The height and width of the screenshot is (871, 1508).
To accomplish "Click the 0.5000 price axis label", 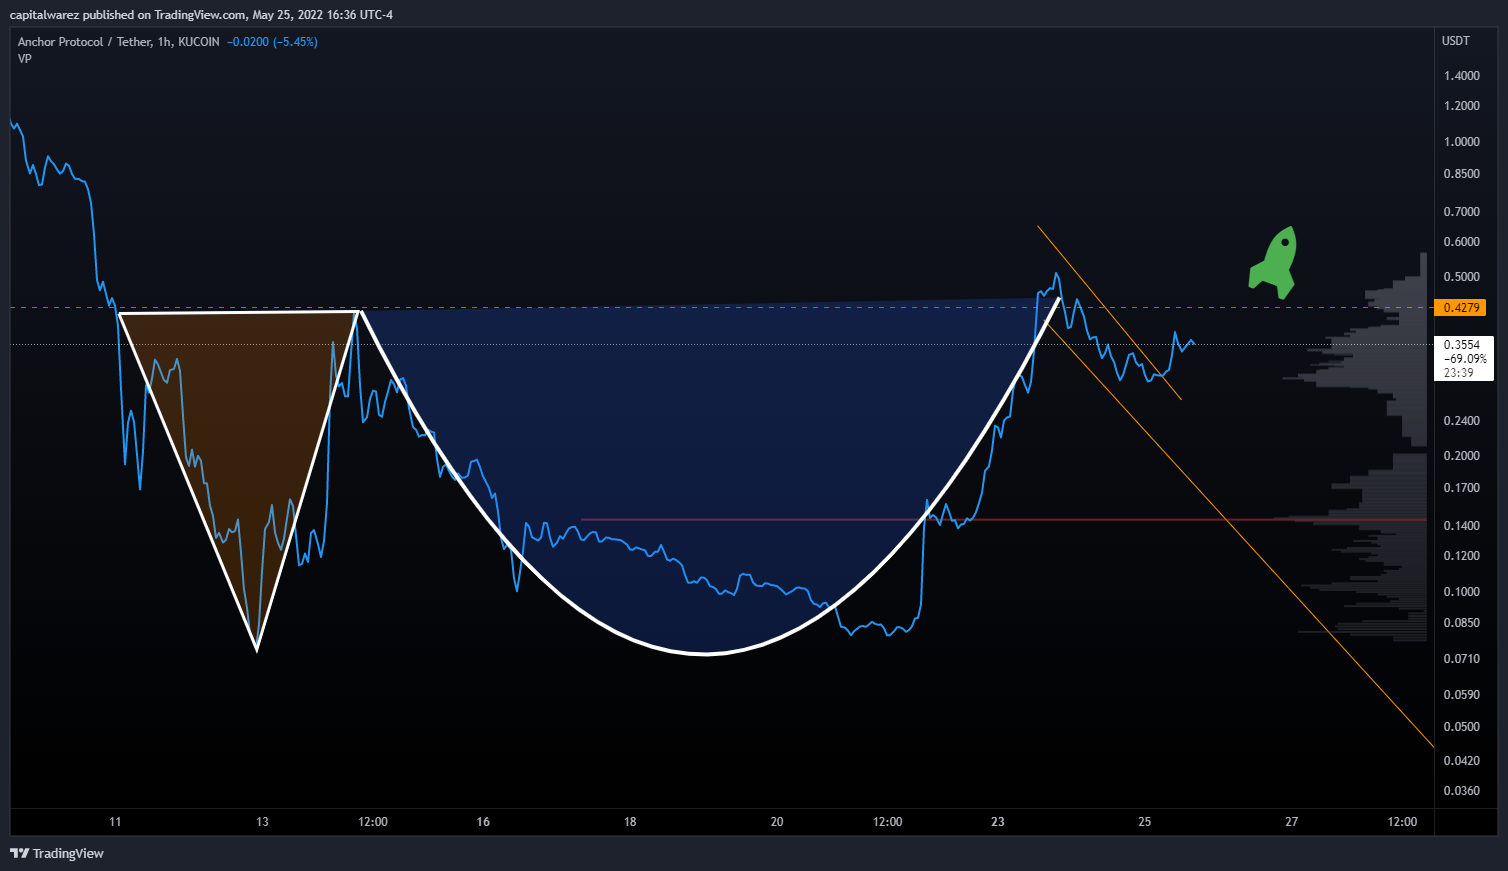I will (1462, 277).
